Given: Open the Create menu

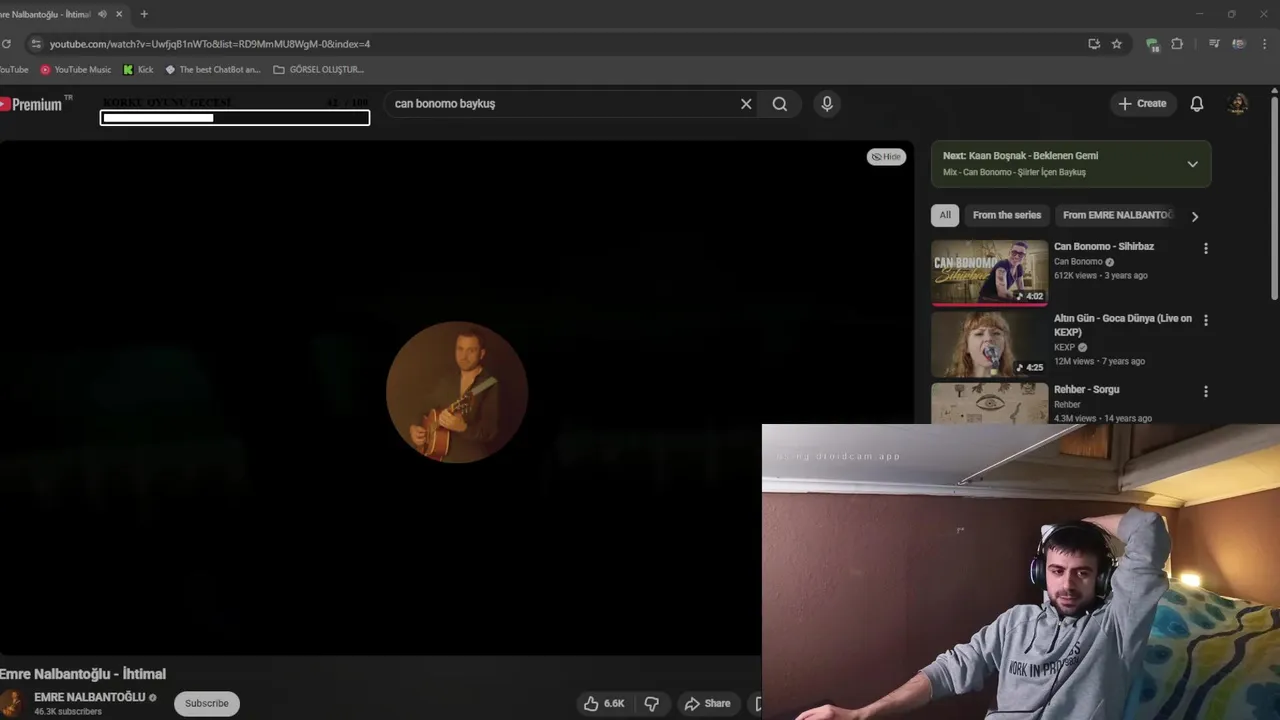Looking at the screenshot, I should 1142,104.
